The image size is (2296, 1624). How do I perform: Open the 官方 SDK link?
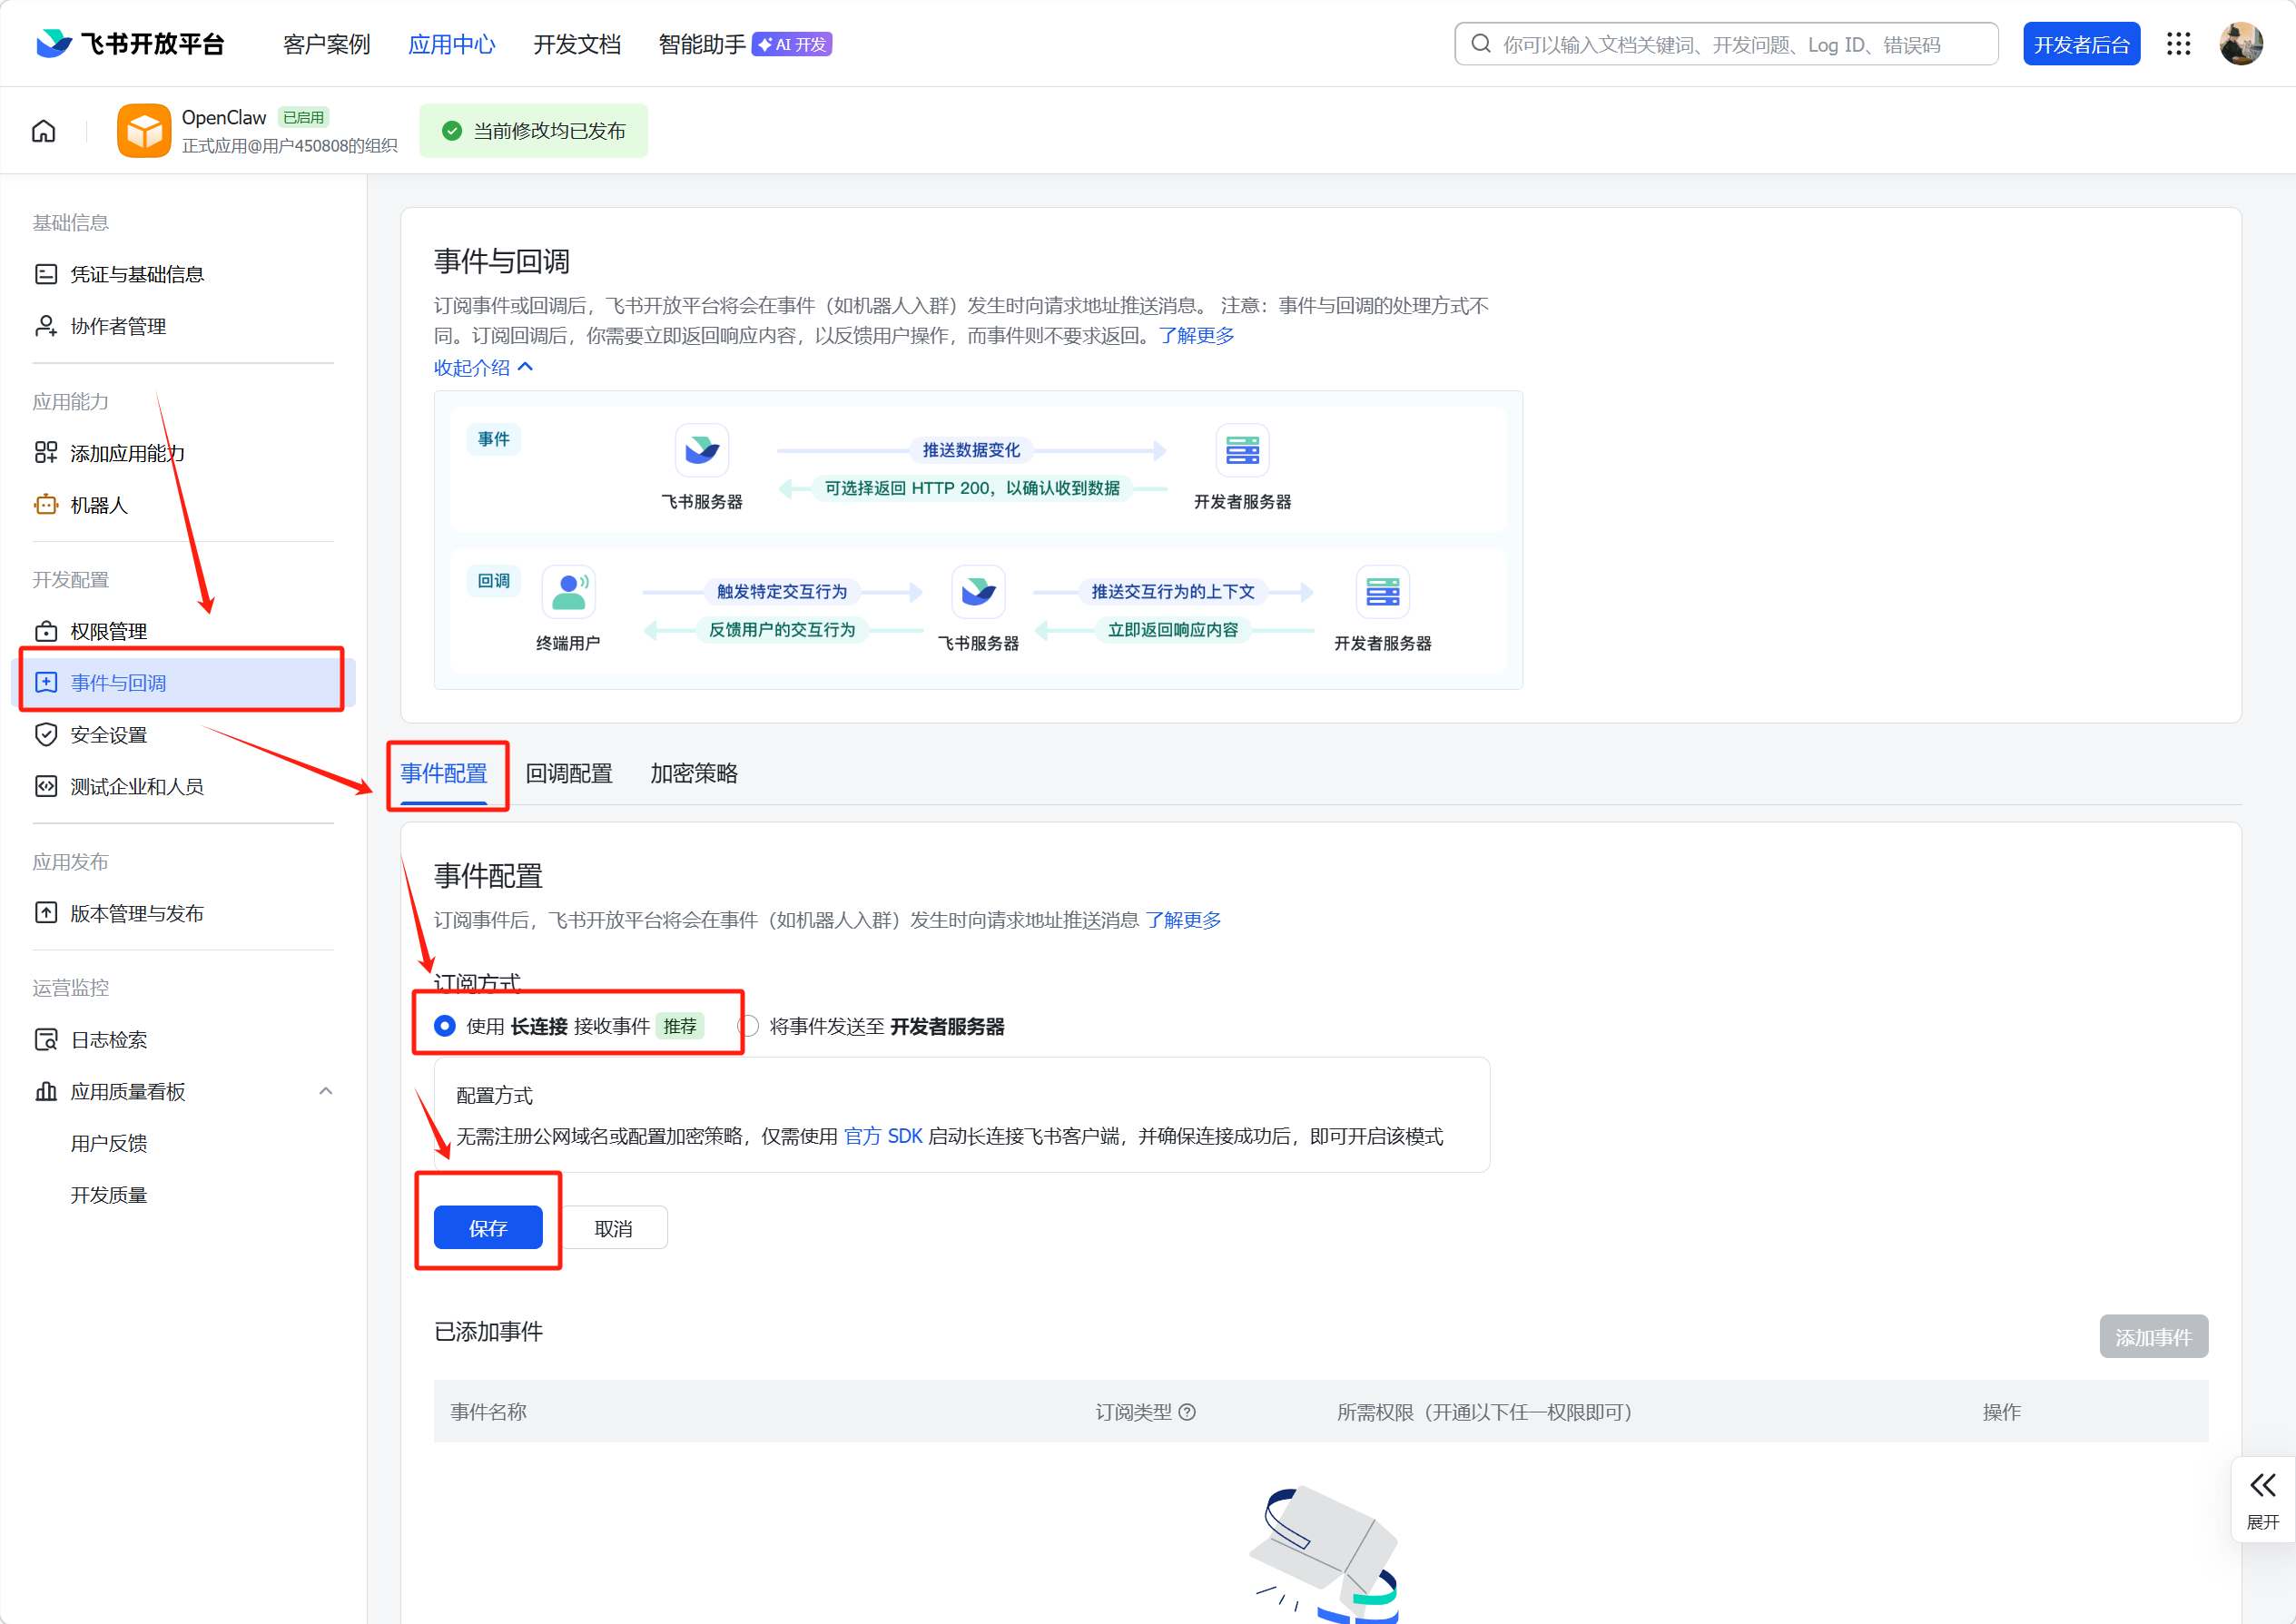click(883, 1136)
